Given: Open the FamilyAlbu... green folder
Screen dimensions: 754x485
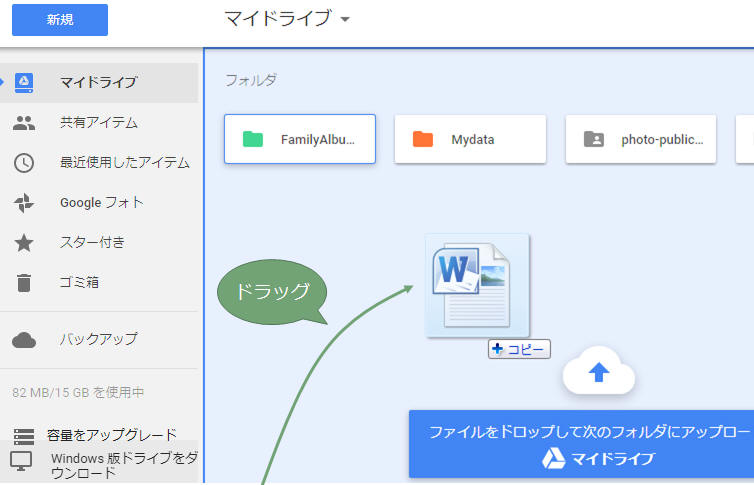Looking at the screenshot, I should pos(300,139).
